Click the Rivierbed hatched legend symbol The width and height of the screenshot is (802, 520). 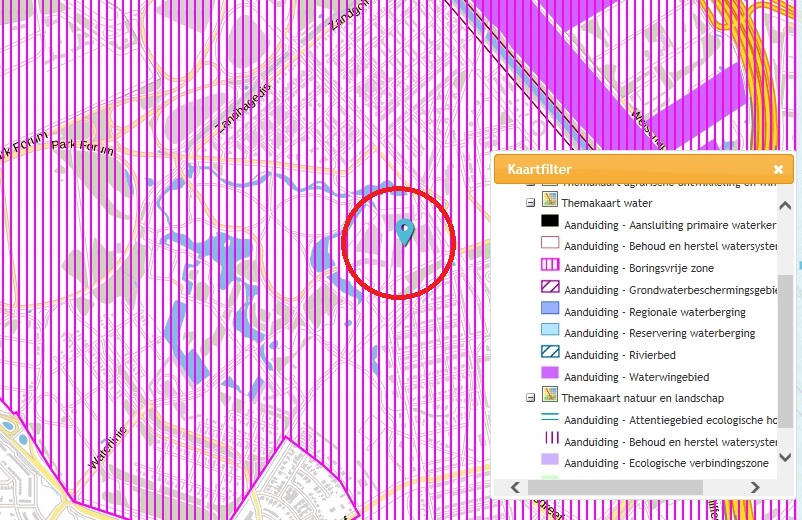[x=549, y=354]
